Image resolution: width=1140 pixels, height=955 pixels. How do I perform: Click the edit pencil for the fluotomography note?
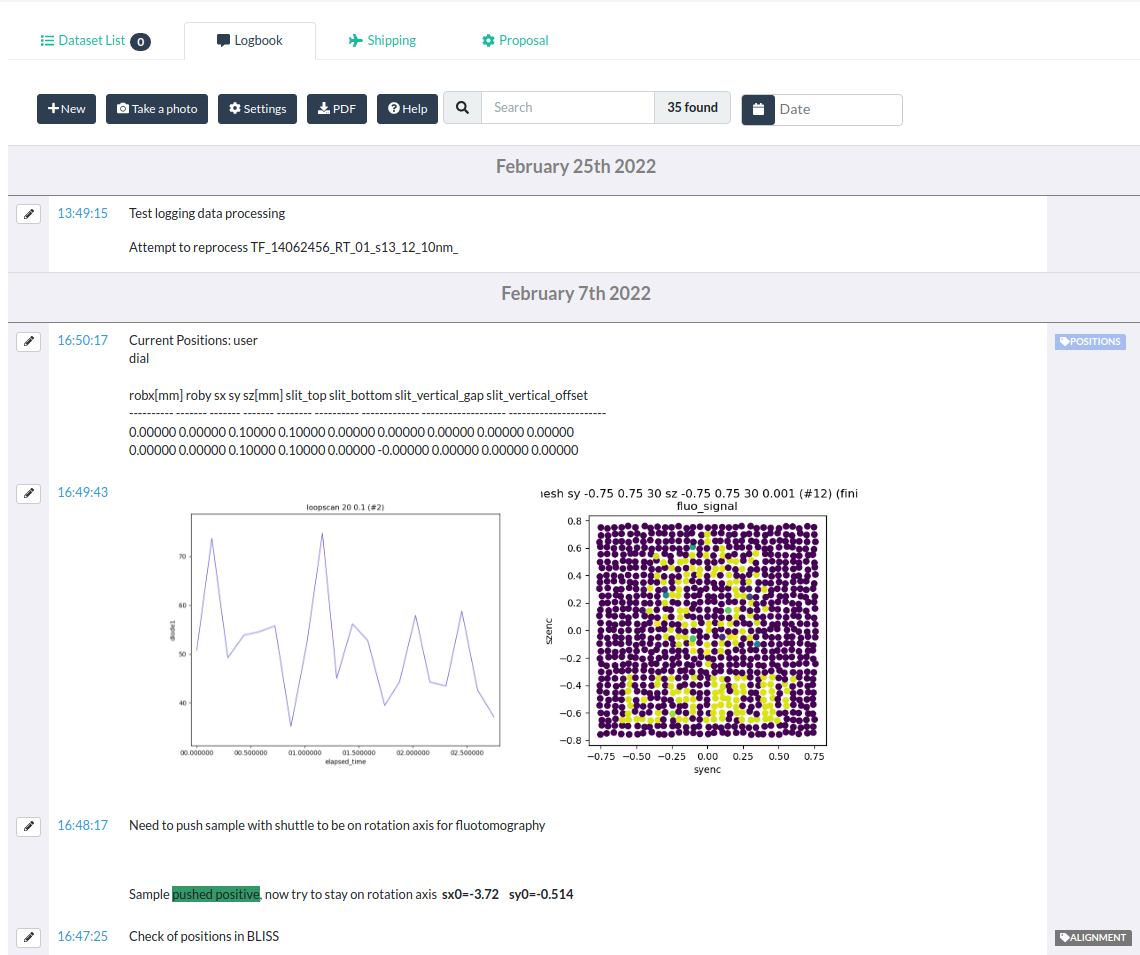tap(28, 826)
